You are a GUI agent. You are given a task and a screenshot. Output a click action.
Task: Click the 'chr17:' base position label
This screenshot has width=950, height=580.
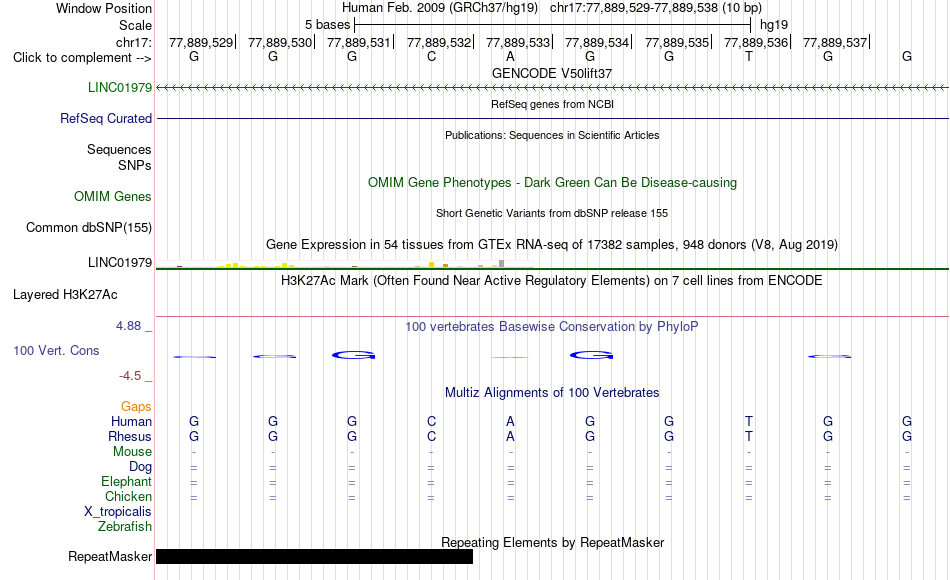tap(134, 42)
